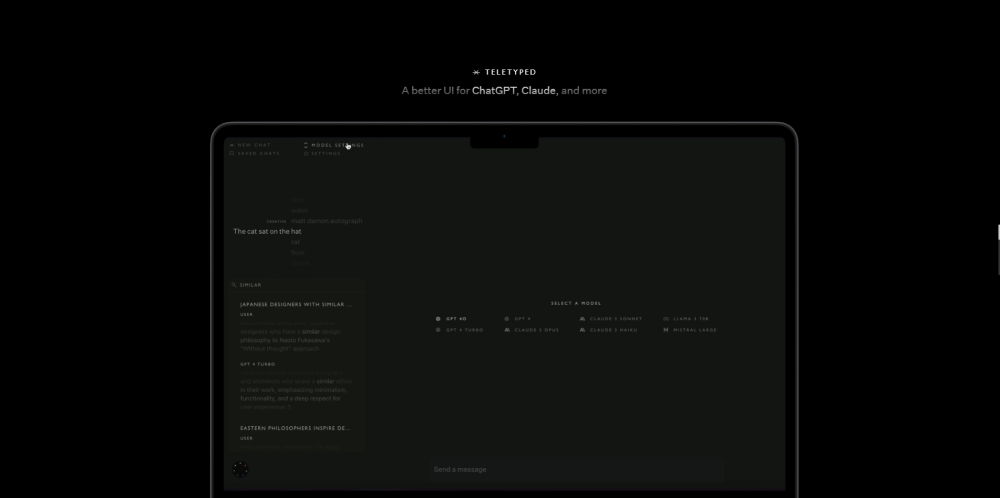Open the Japanese Designers search result

pos(296,304)
